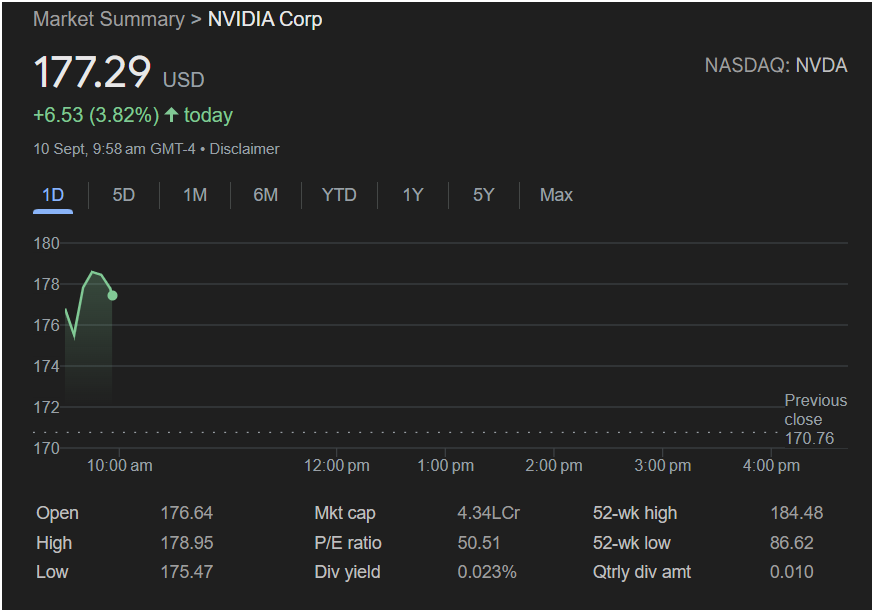The image size is (874, 612).
Task: Click the Qtrly div amt value 0.010
Action: click(792, 572)
